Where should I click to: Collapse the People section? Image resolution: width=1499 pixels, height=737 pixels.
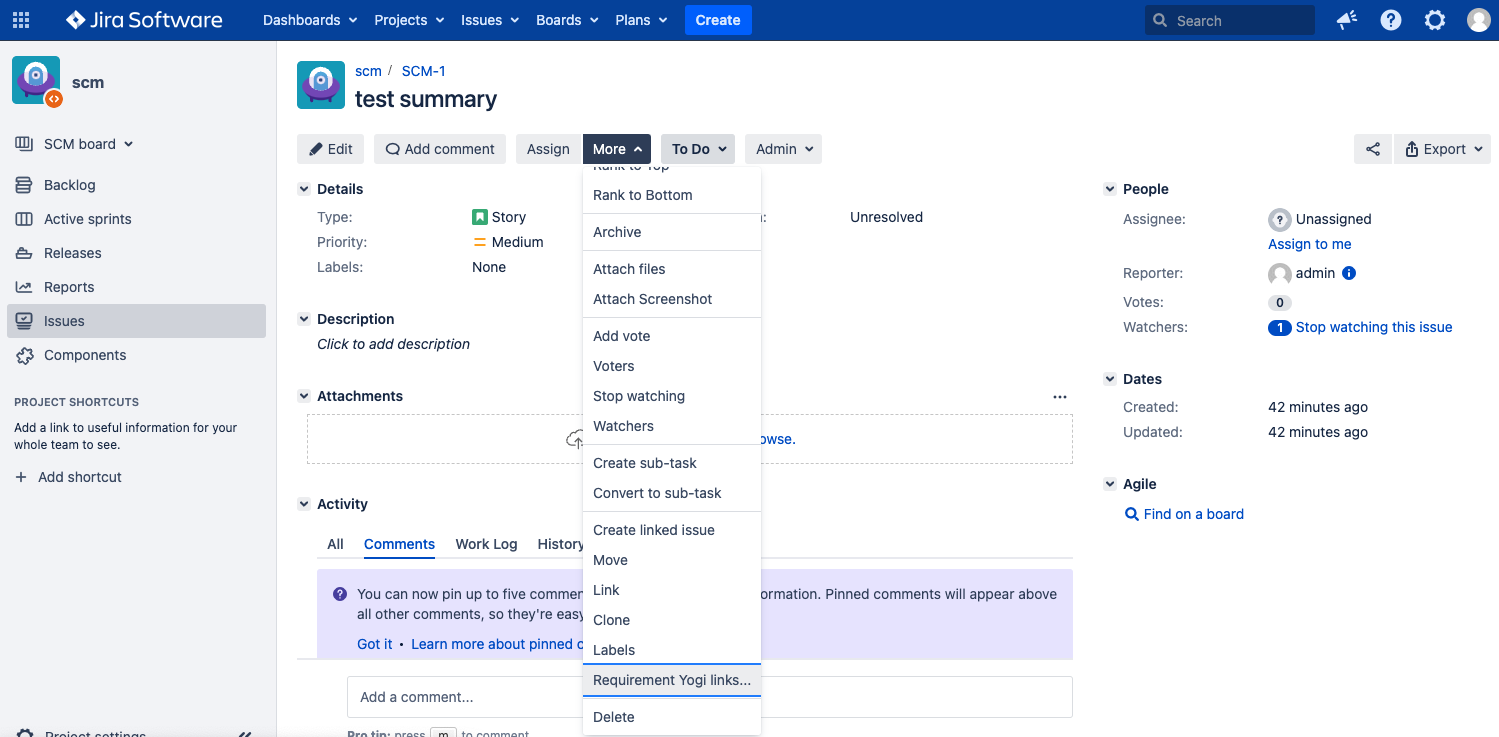(x=1110, y=189)
